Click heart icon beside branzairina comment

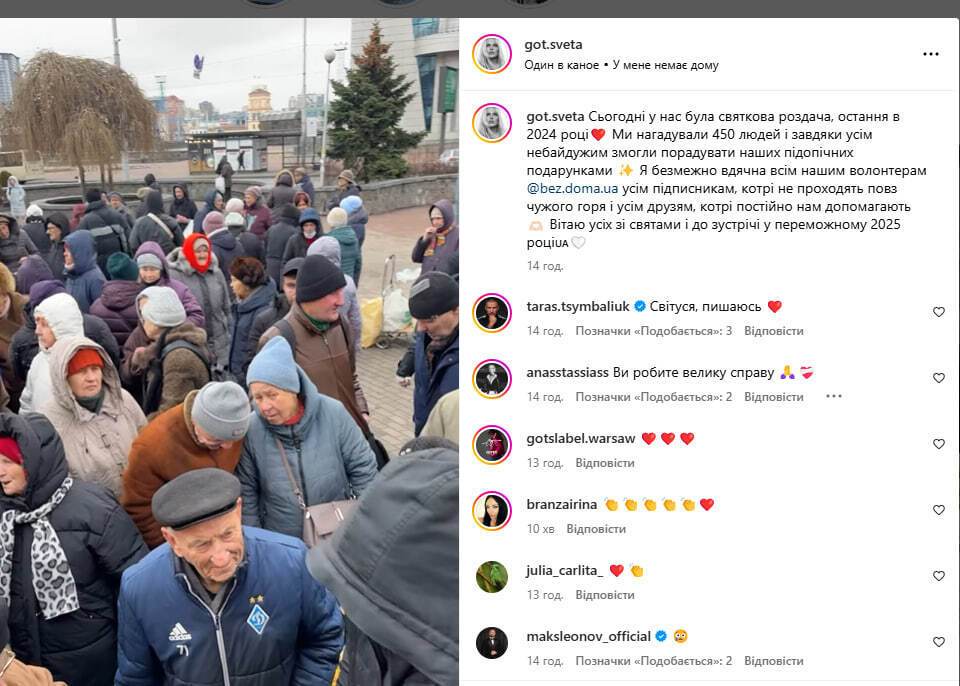(x=939, y=510)
